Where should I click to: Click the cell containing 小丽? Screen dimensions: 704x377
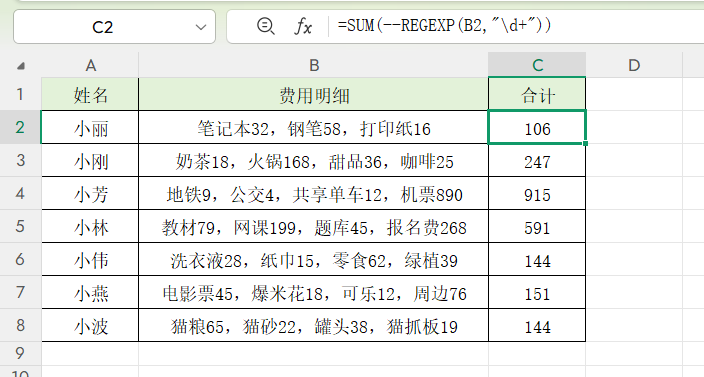[x=90, y=127]
